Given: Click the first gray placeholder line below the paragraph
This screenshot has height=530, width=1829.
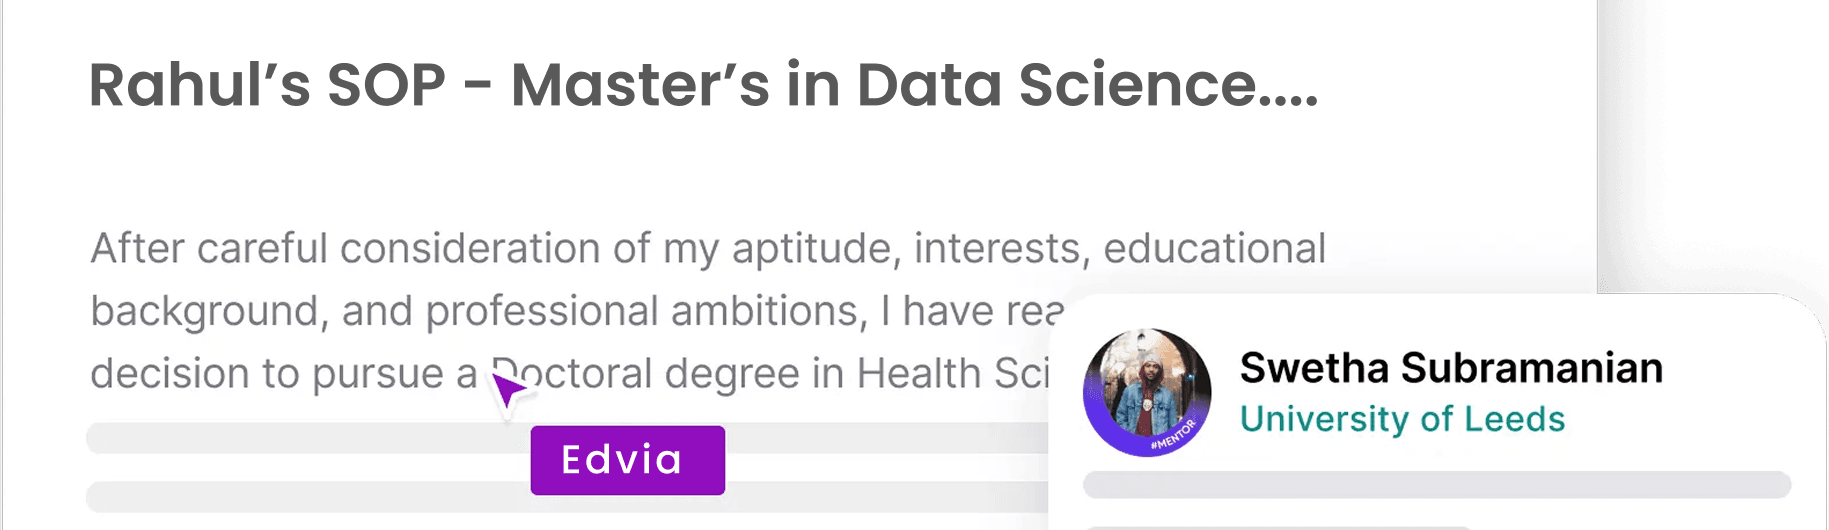Looking at the screenshot, I should (300, 438).
